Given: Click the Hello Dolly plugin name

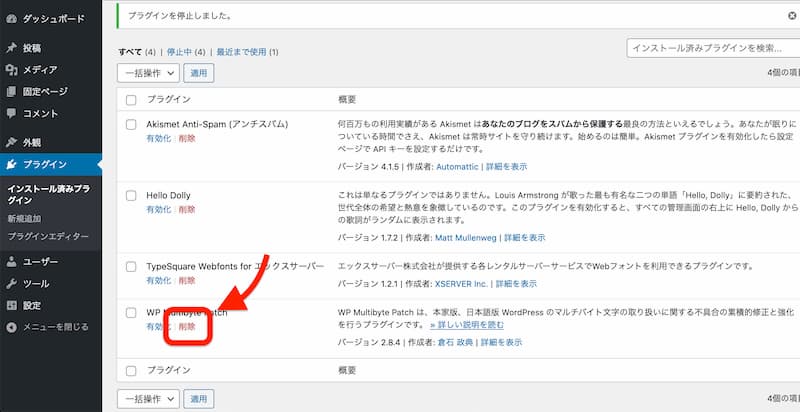Looking at the screenshot, I should 168,196.
